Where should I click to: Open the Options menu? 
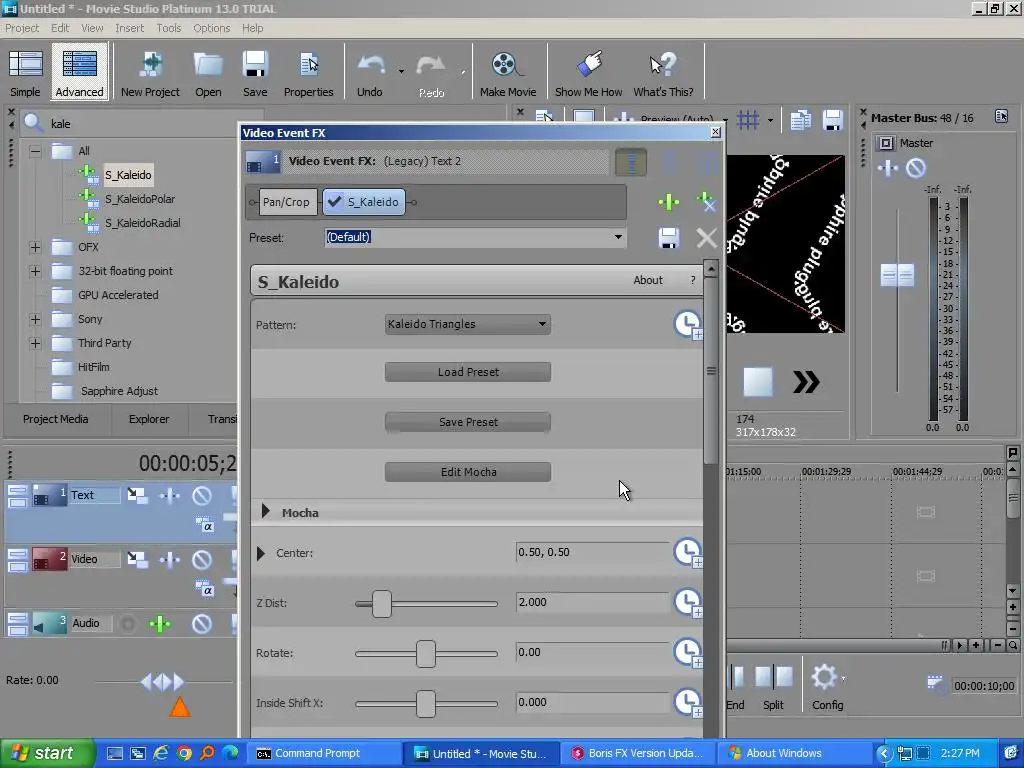212,28
